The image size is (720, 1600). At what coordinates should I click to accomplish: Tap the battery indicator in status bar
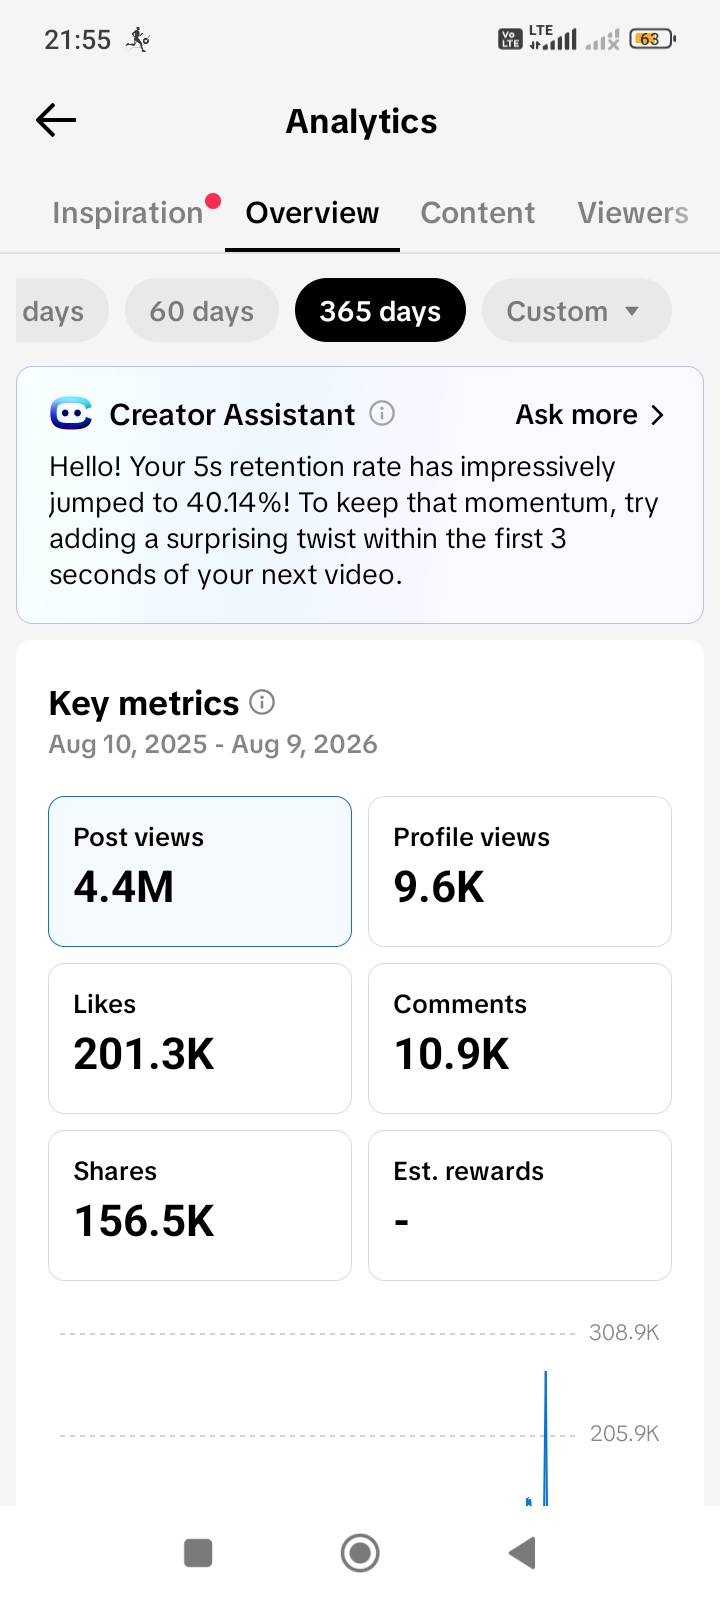(x=652, y=39)
